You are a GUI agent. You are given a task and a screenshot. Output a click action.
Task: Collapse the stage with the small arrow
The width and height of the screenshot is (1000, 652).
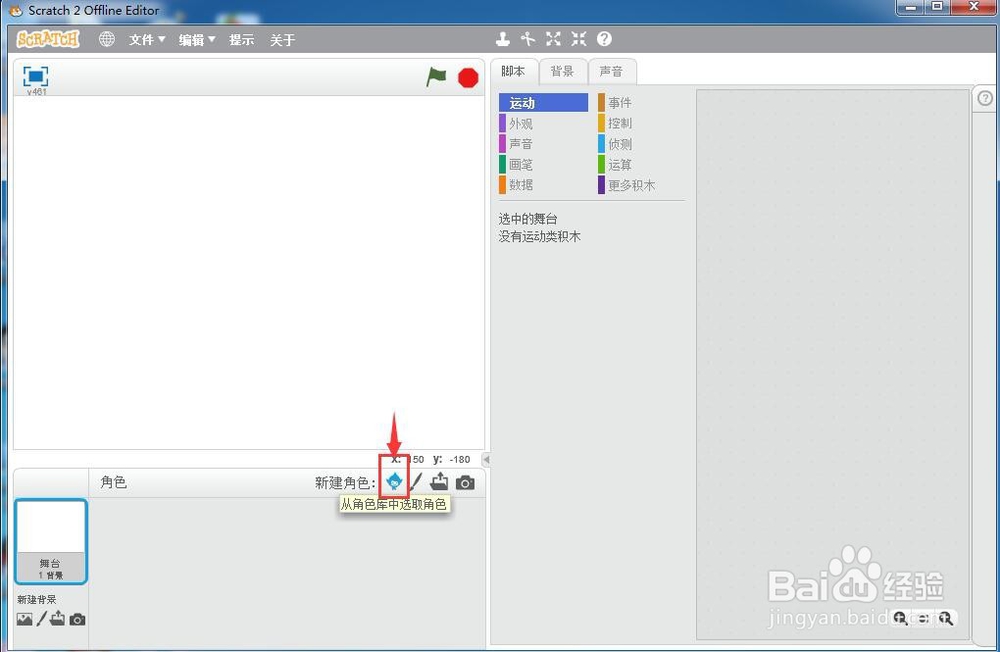(486, 460)
